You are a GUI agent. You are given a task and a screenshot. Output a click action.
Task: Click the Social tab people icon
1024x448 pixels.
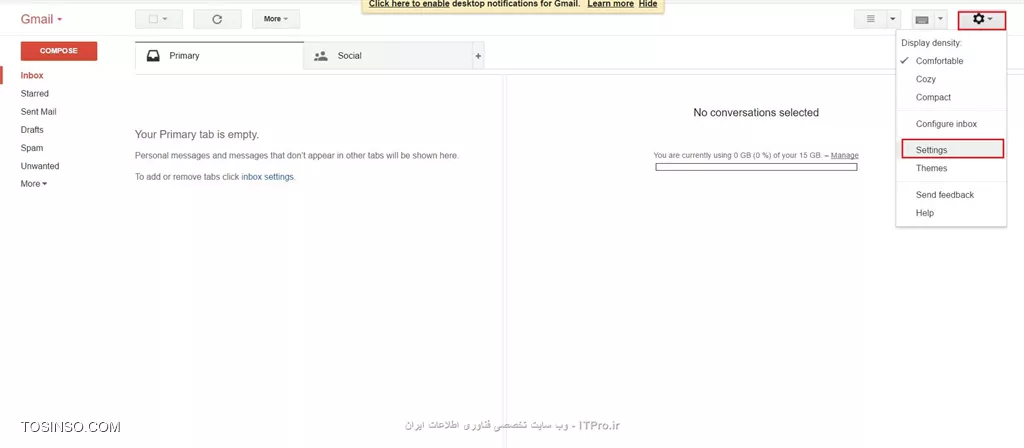click(321, 56)
